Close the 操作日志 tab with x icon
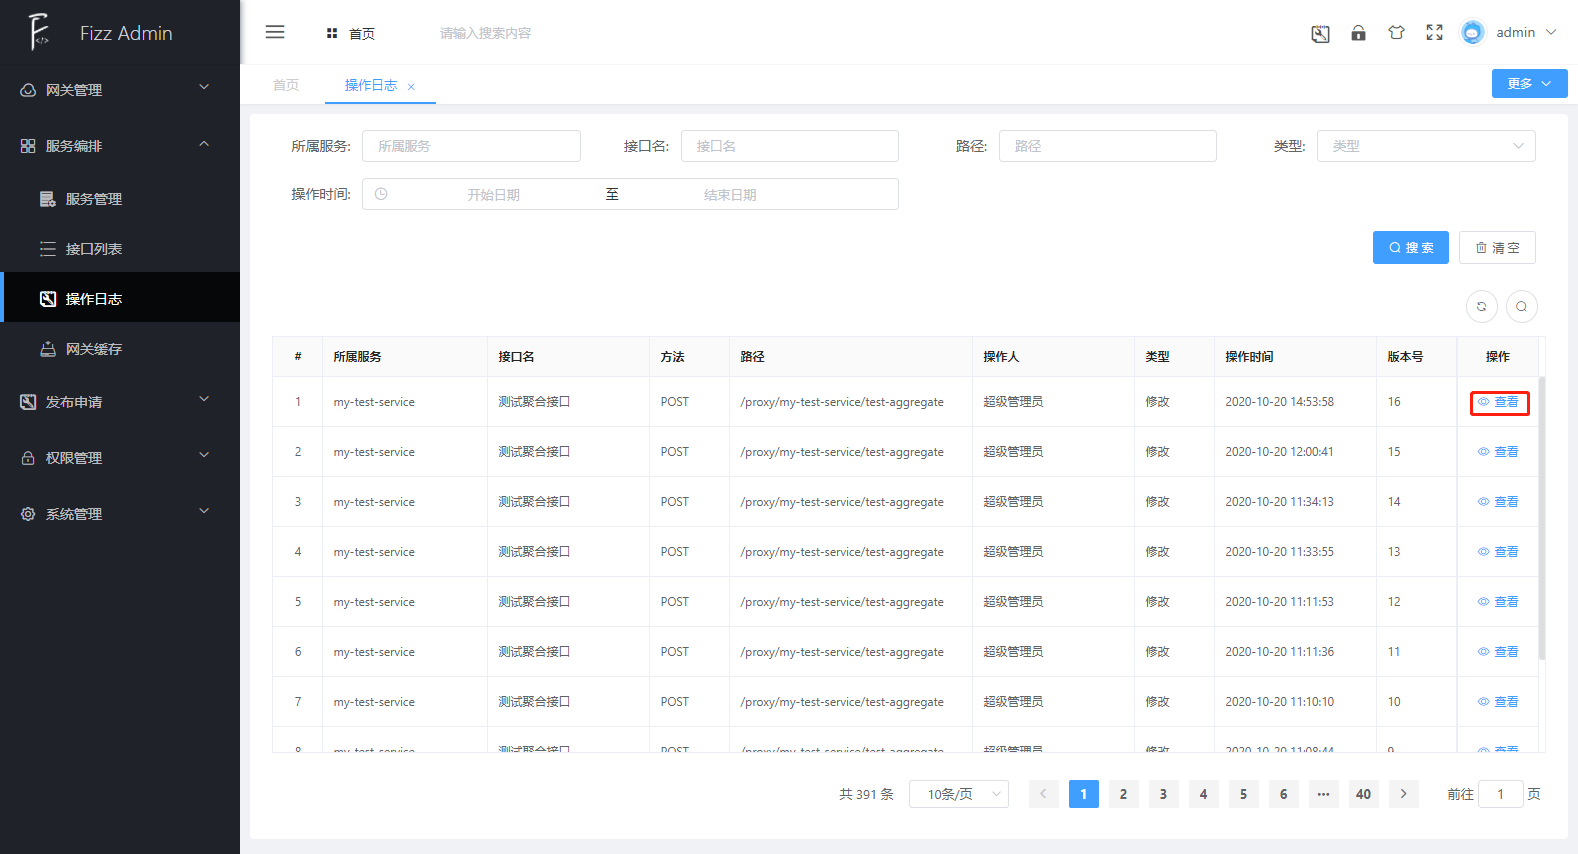The width and height of the screenshot is (1578, 854). (x=411, y=87)
